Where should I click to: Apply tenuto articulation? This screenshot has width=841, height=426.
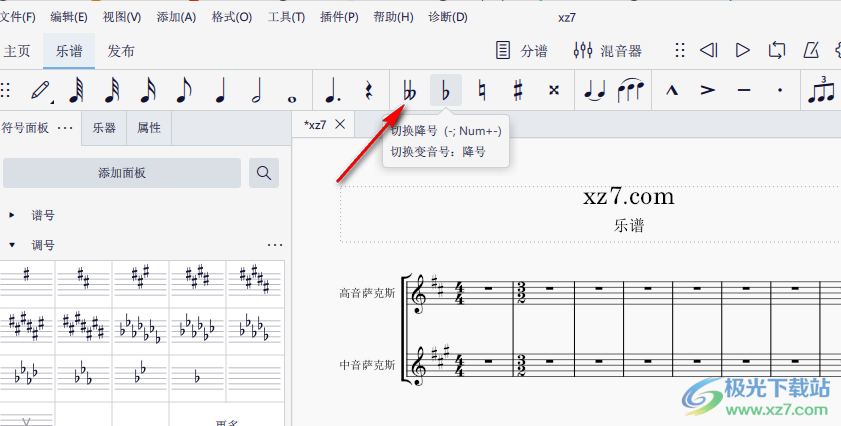coord(744,90)
